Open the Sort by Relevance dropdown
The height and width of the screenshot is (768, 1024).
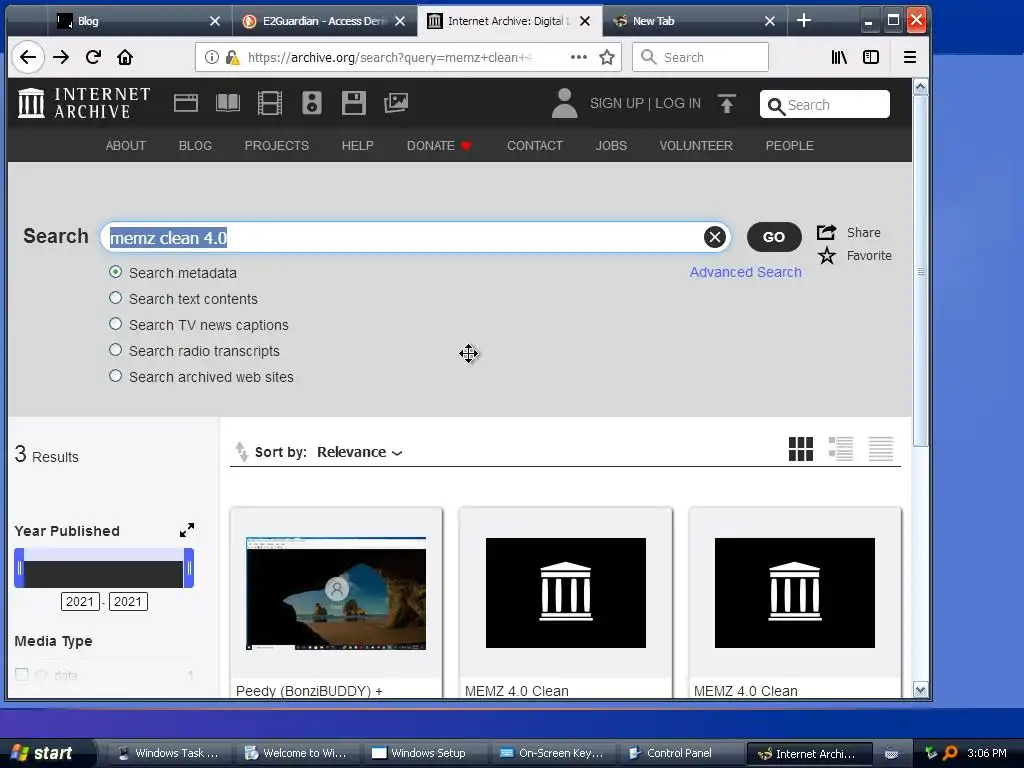(x=359, y=452)
